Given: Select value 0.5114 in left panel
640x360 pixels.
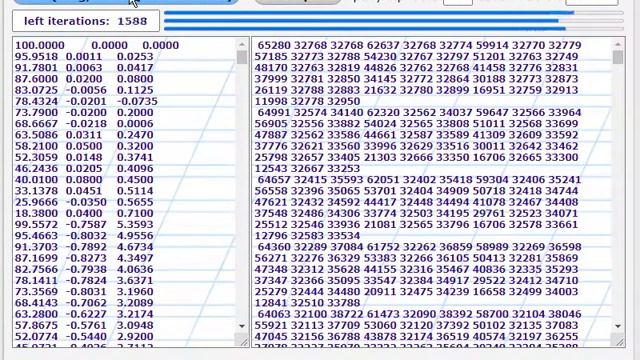Looking at the screenshot, I should click(135, 191).
